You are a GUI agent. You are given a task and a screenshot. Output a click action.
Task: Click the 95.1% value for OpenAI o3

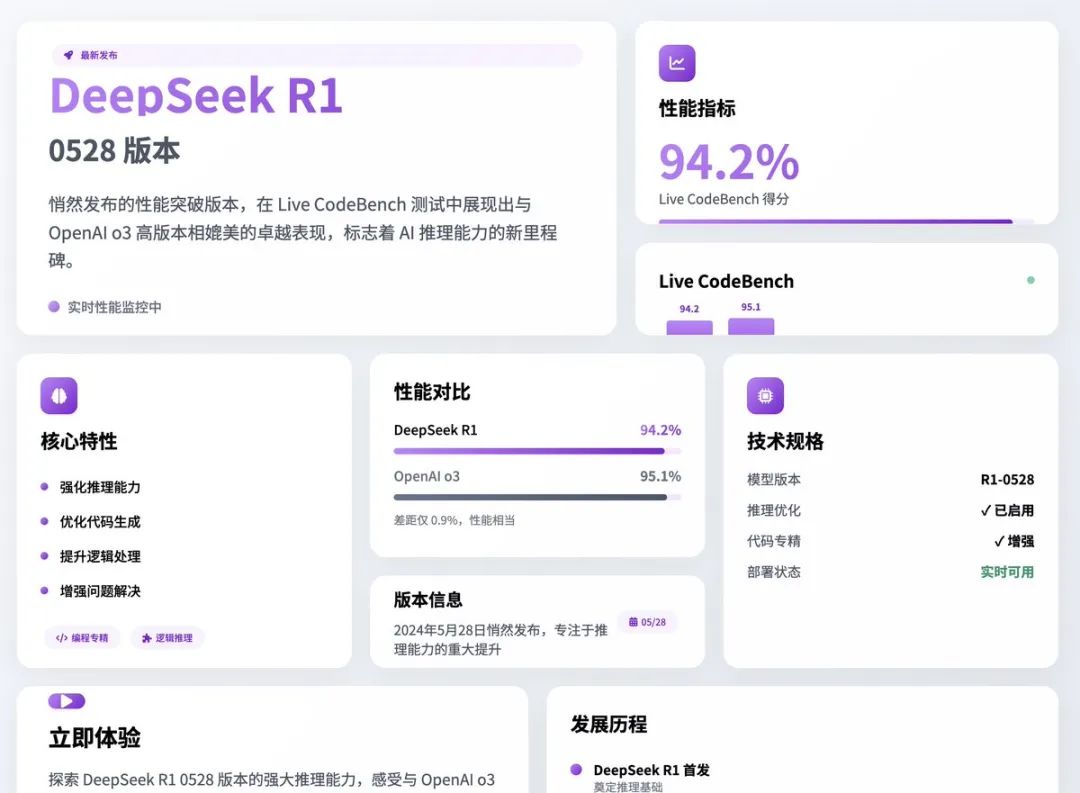[x=661, y=476]
